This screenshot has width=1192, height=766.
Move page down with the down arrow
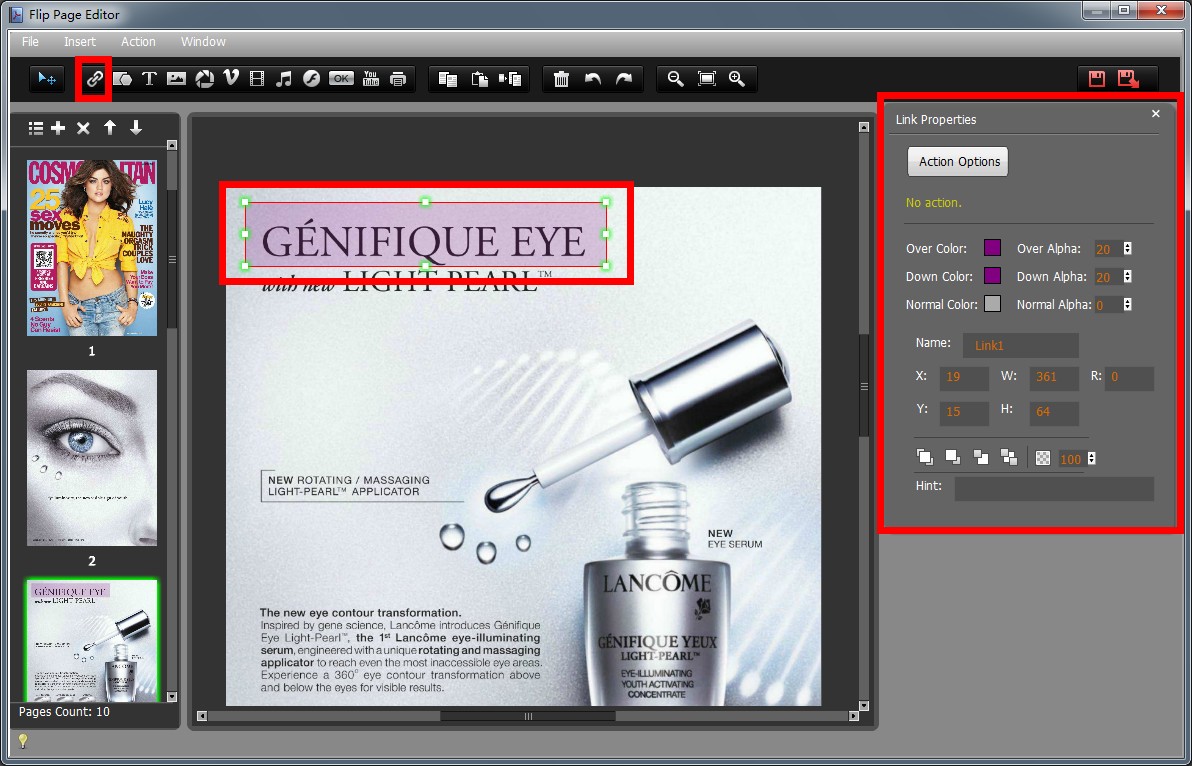[x=136, y=128]
